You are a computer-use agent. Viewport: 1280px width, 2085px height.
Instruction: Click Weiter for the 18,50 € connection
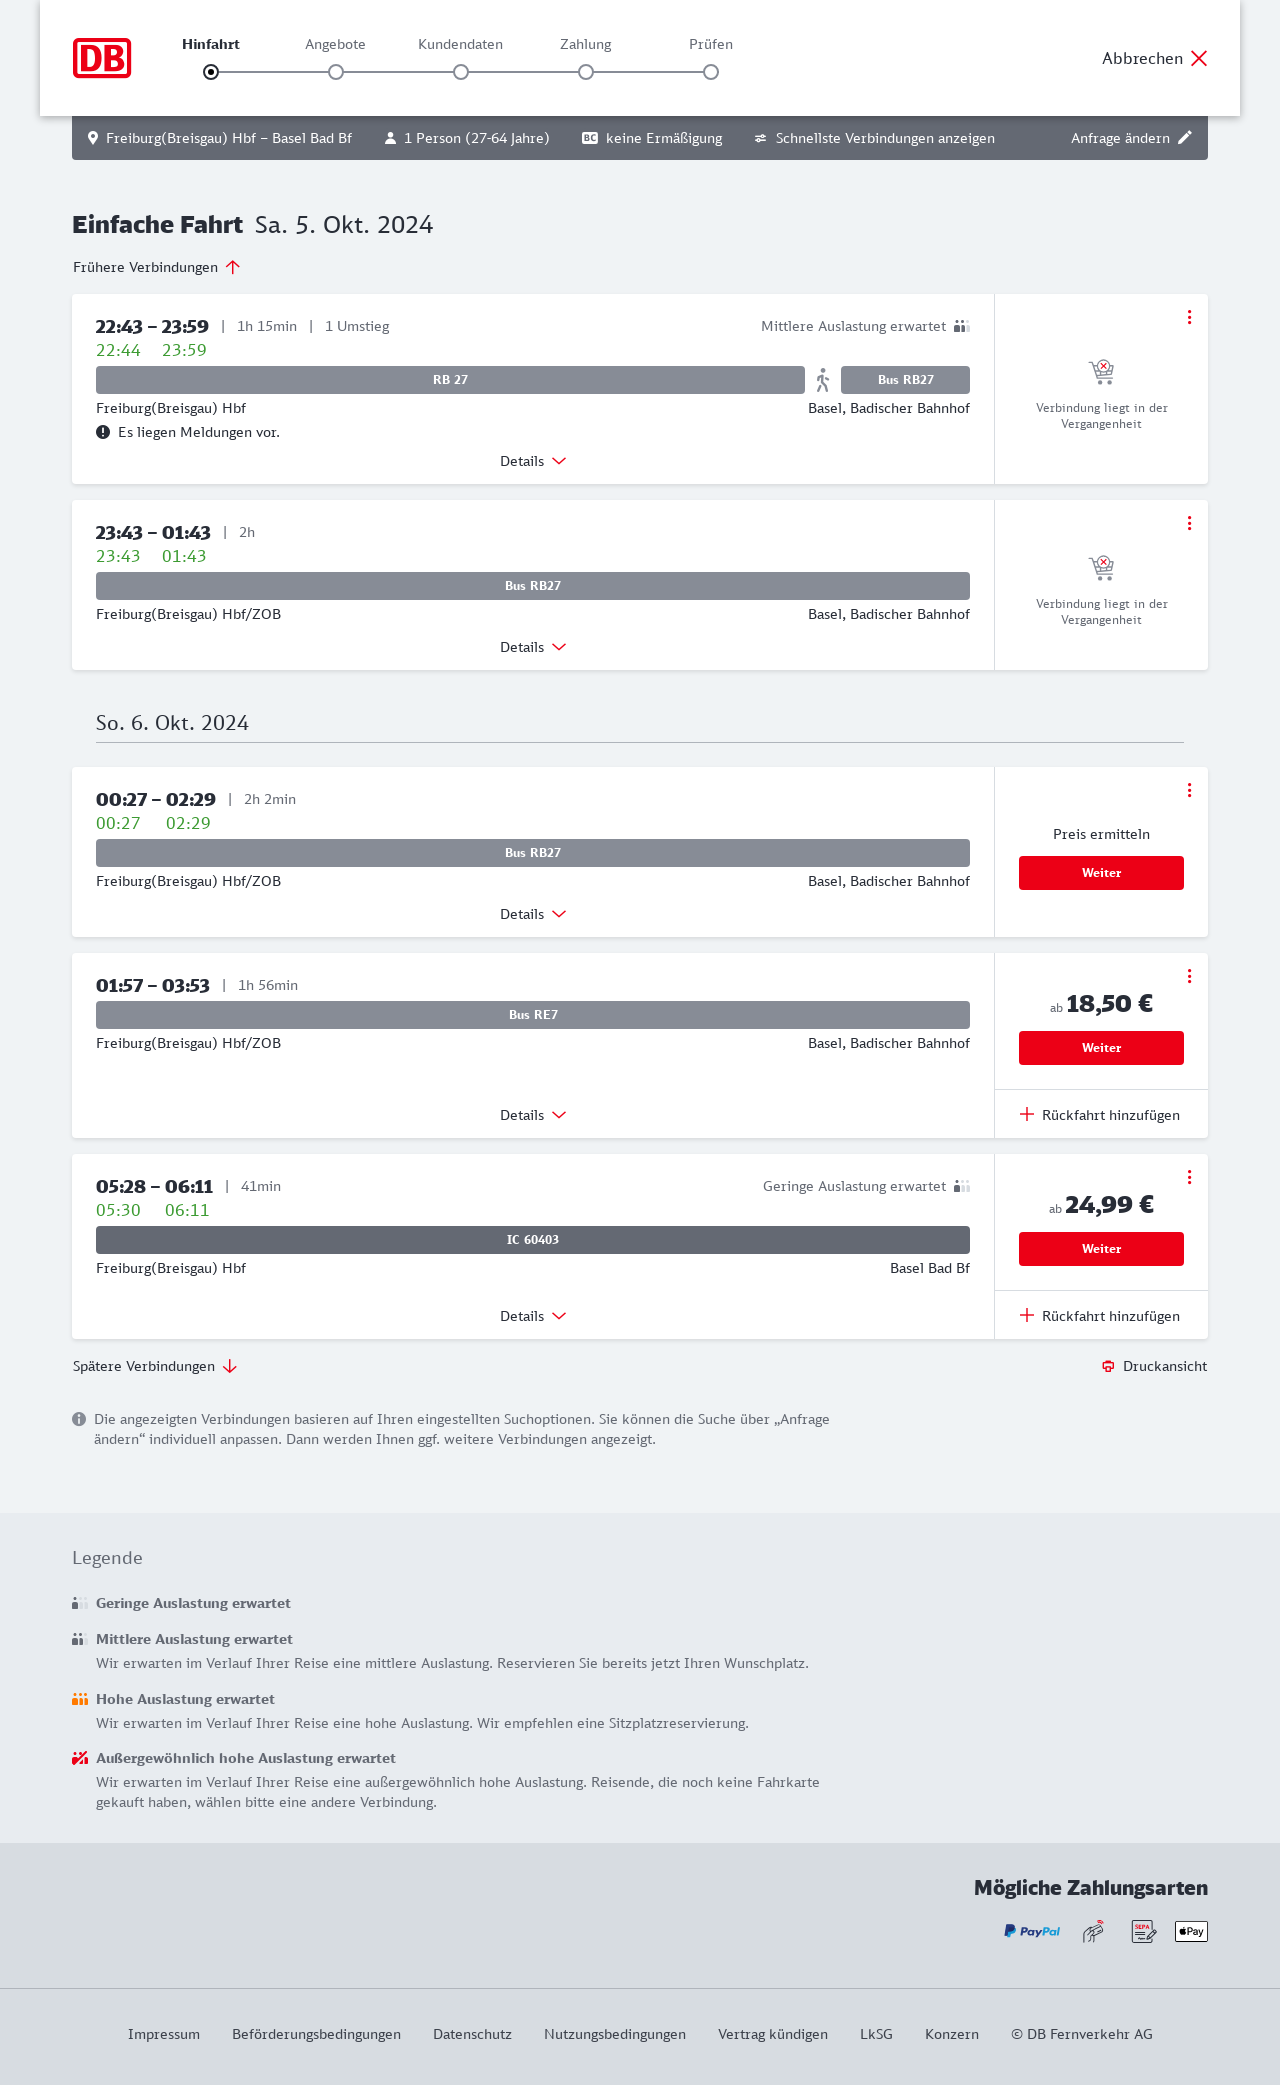(1101, 1048)
